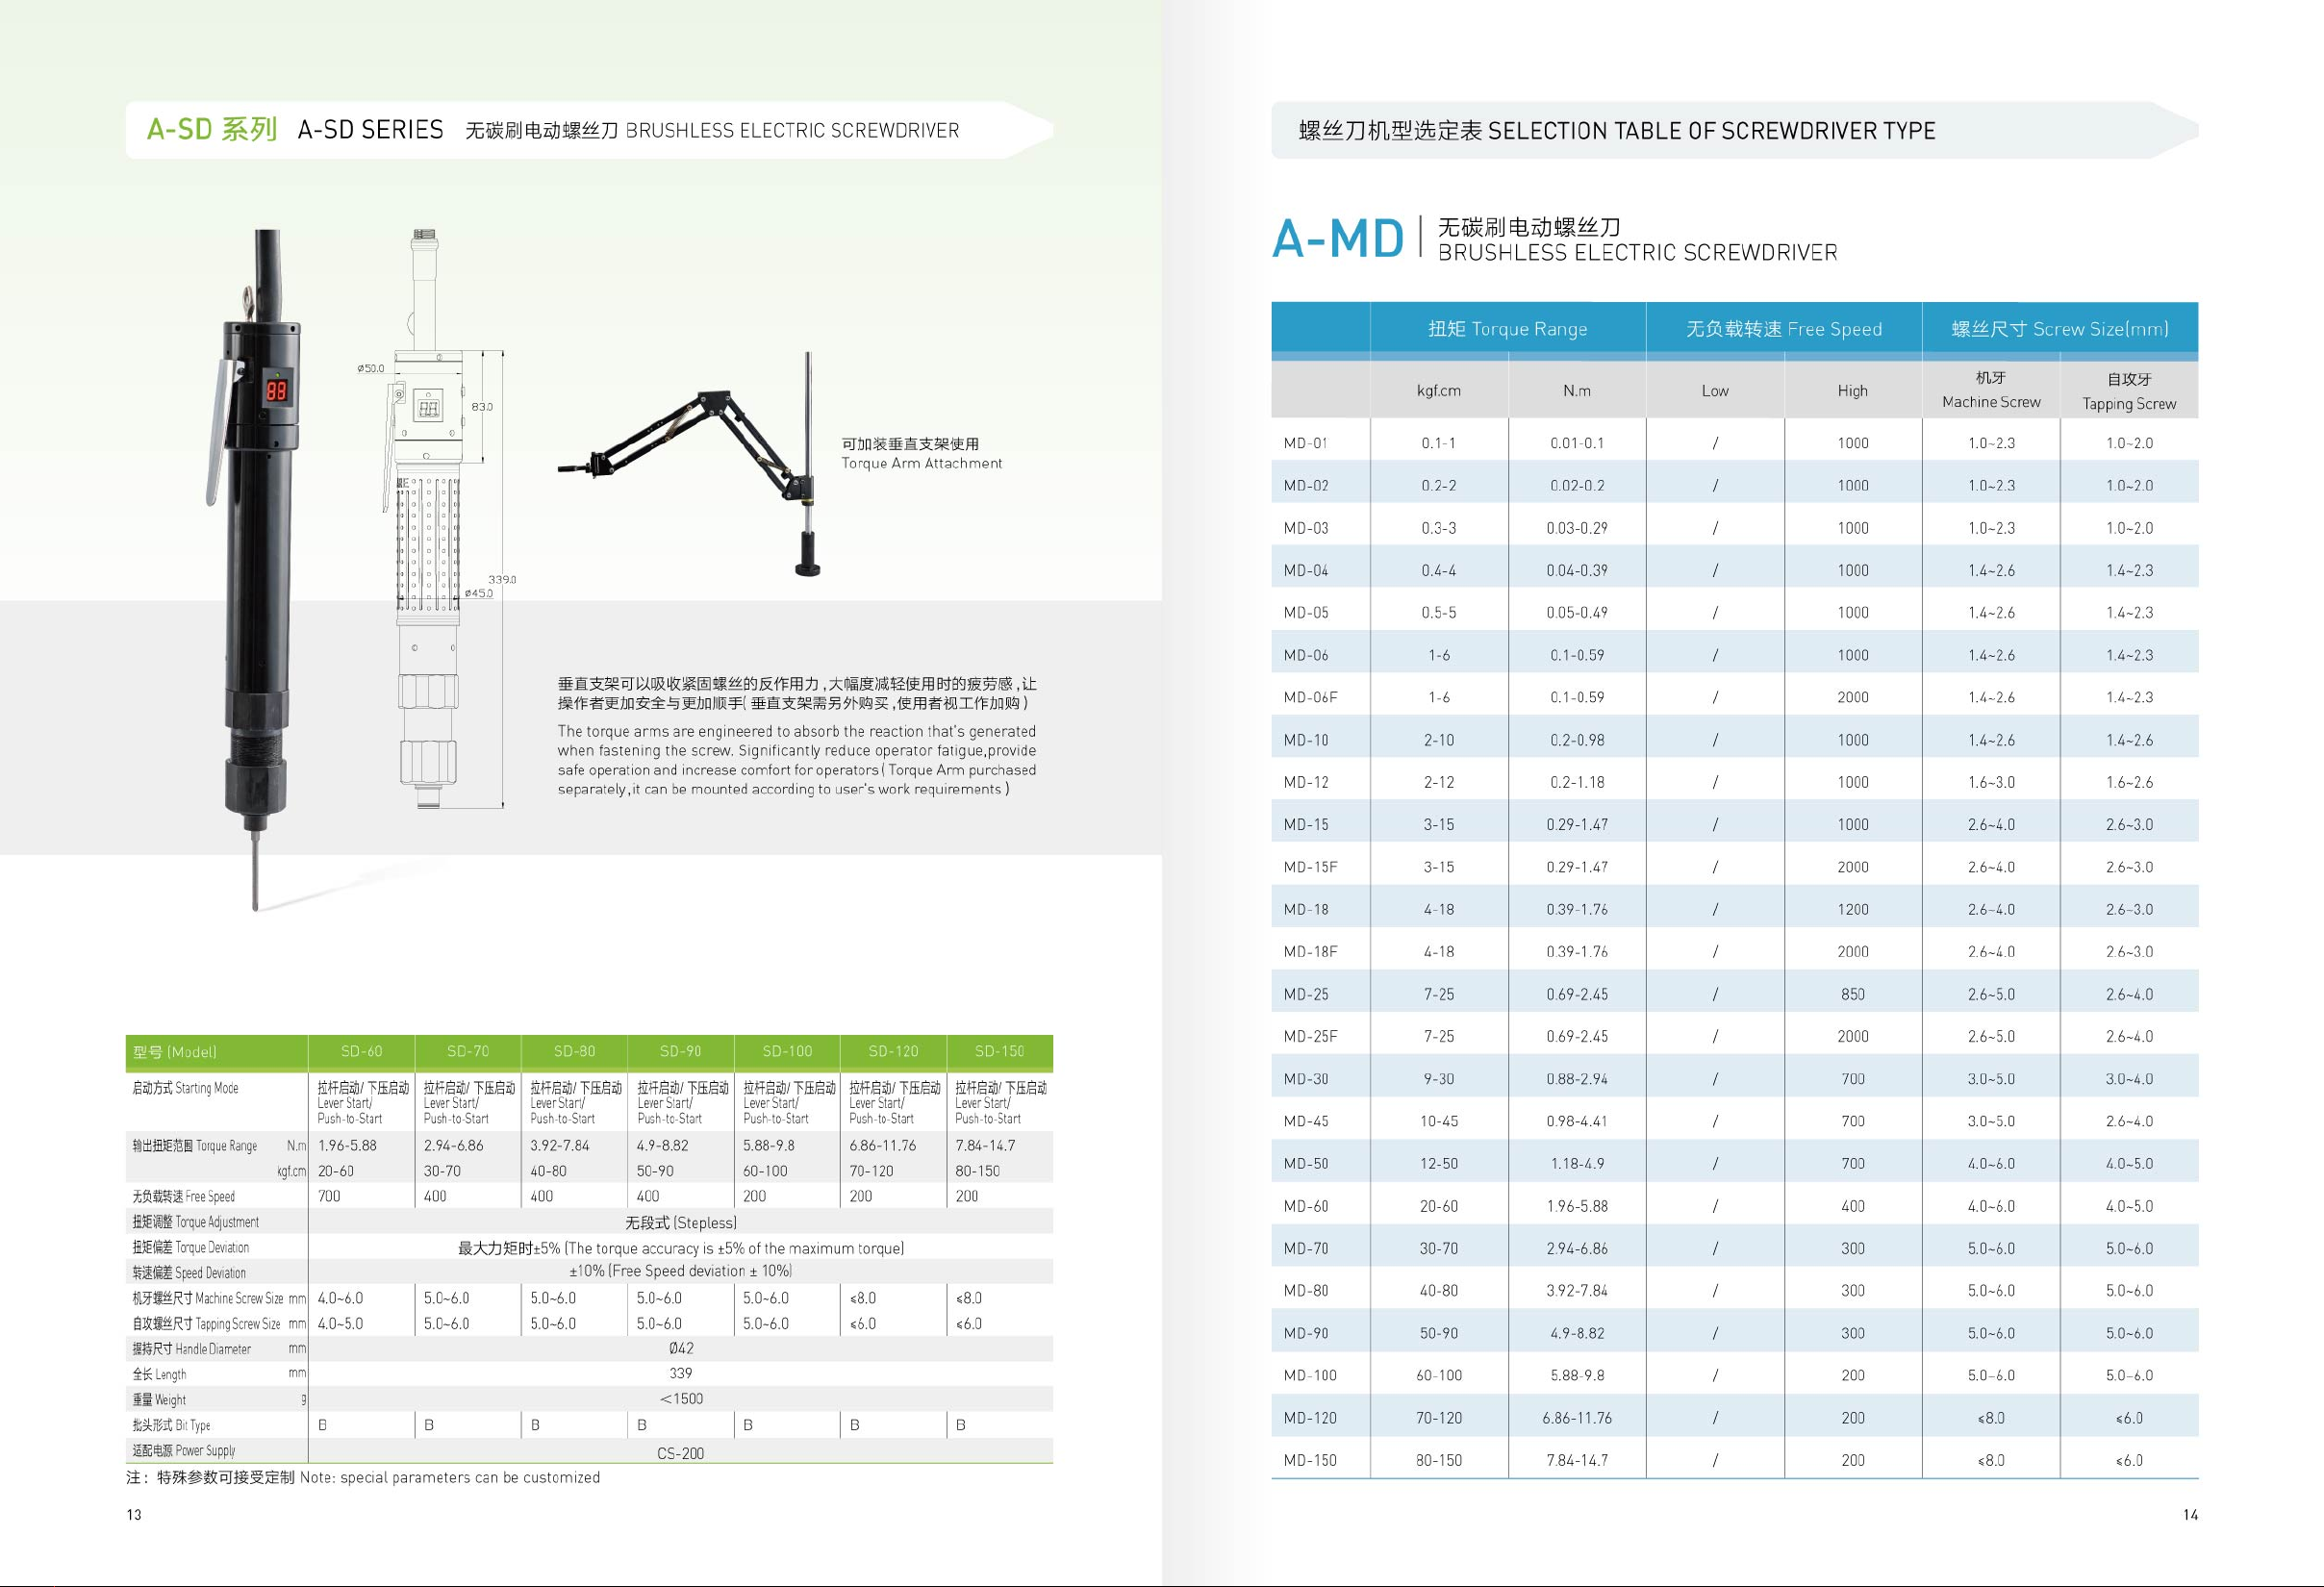Click the 'Machine Screw' subheader

1990,402
